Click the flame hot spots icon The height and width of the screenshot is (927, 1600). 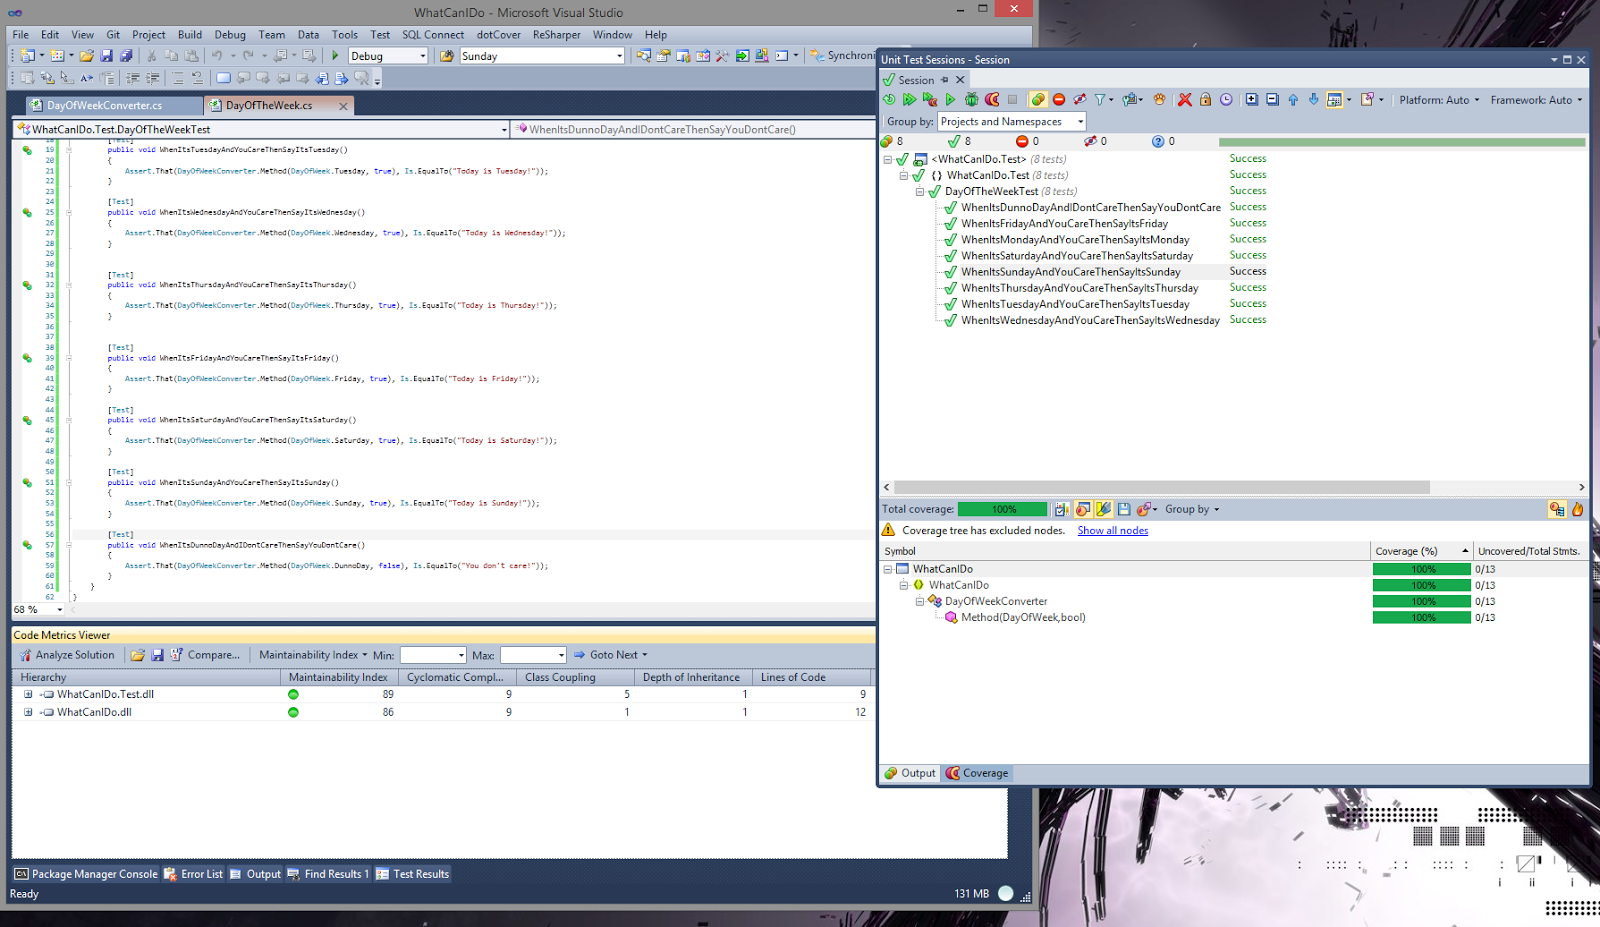point(1577,509)
